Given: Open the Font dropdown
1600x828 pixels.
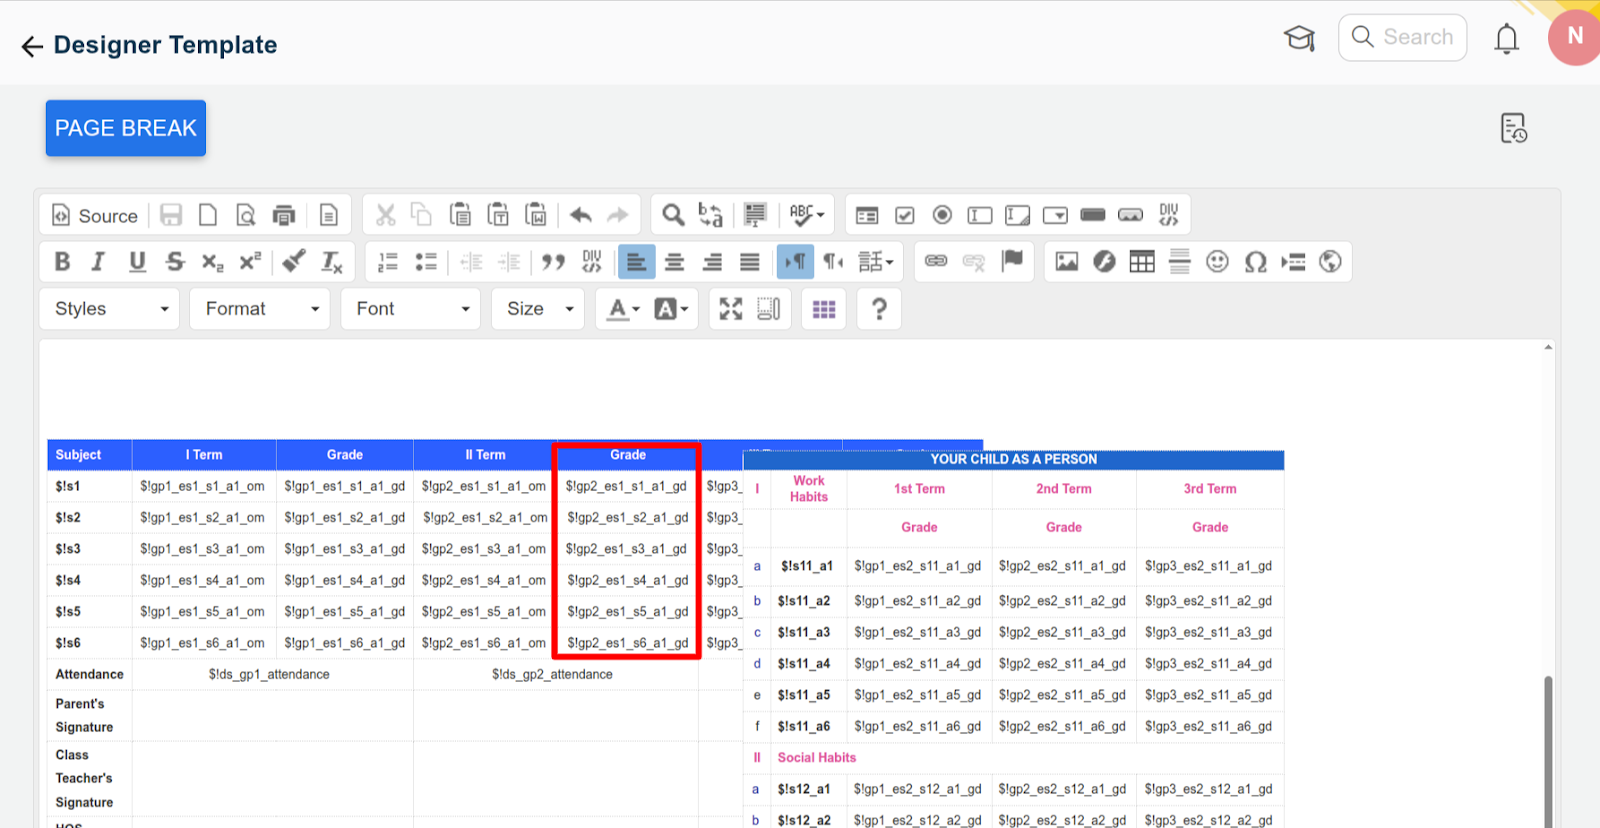Looking at the screenshot, I should coord(411,309).
